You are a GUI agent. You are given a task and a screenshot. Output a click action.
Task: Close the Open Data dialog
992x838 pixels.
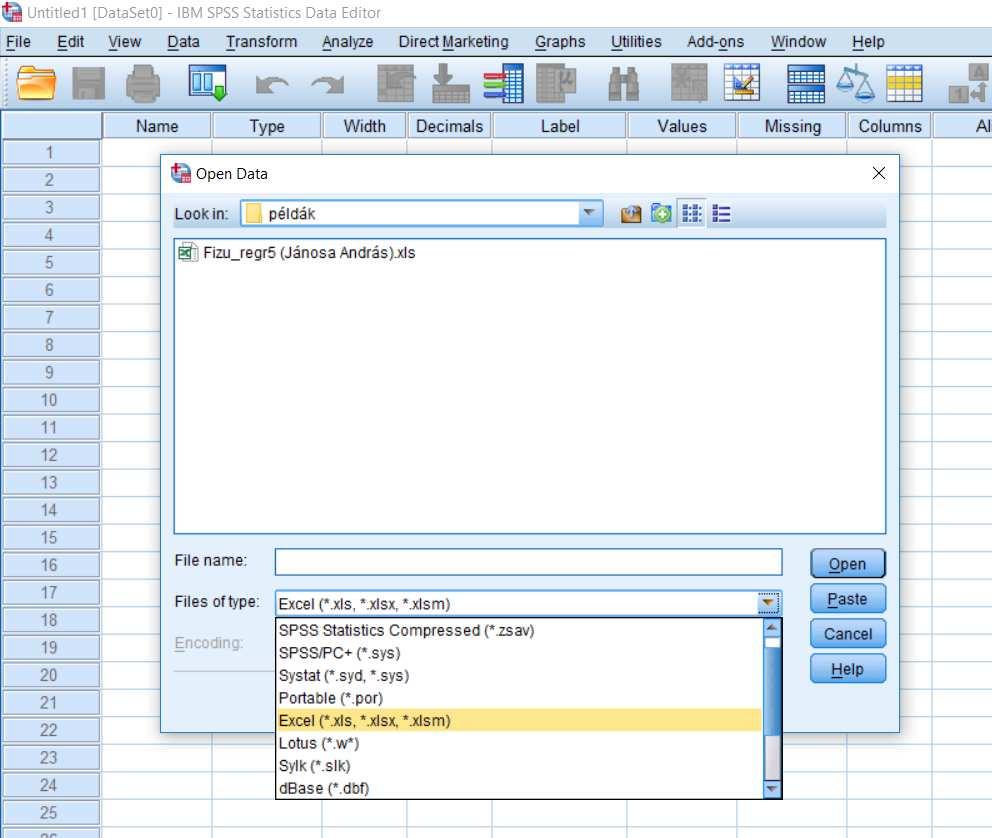click(878, 173)
